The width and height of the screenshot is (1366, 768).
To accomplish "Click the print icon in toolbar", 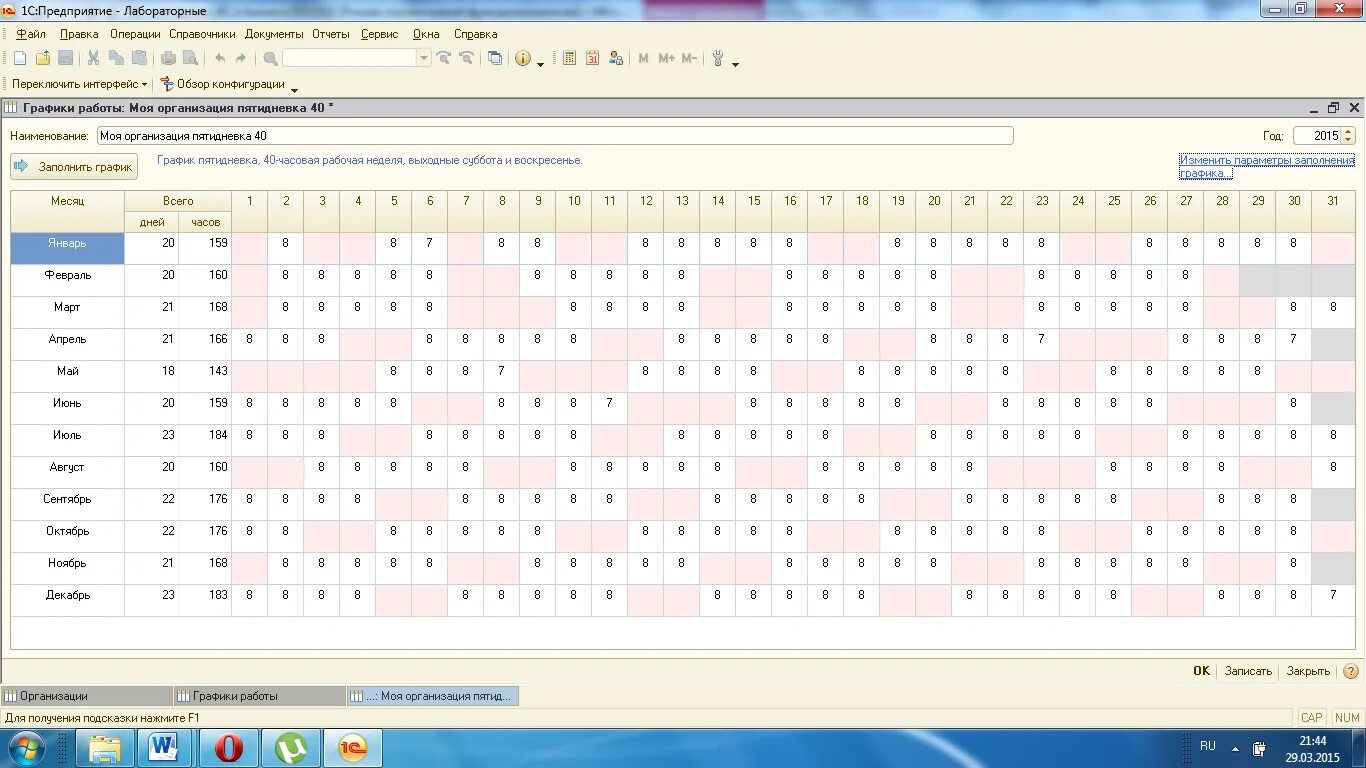I will coord(168,58).
